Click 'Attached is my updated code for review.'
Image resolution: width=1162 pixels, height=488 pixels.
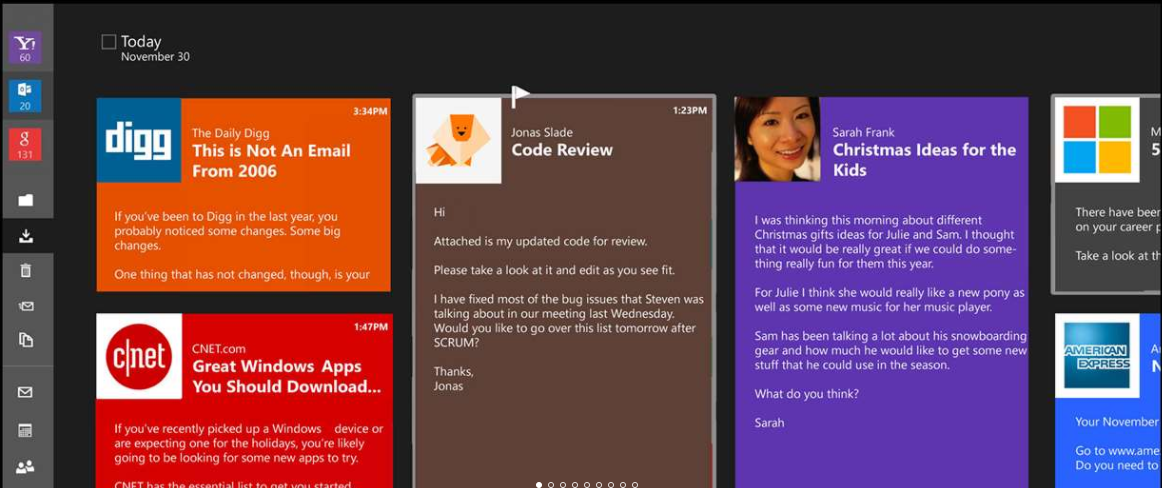tap(541, 241)
